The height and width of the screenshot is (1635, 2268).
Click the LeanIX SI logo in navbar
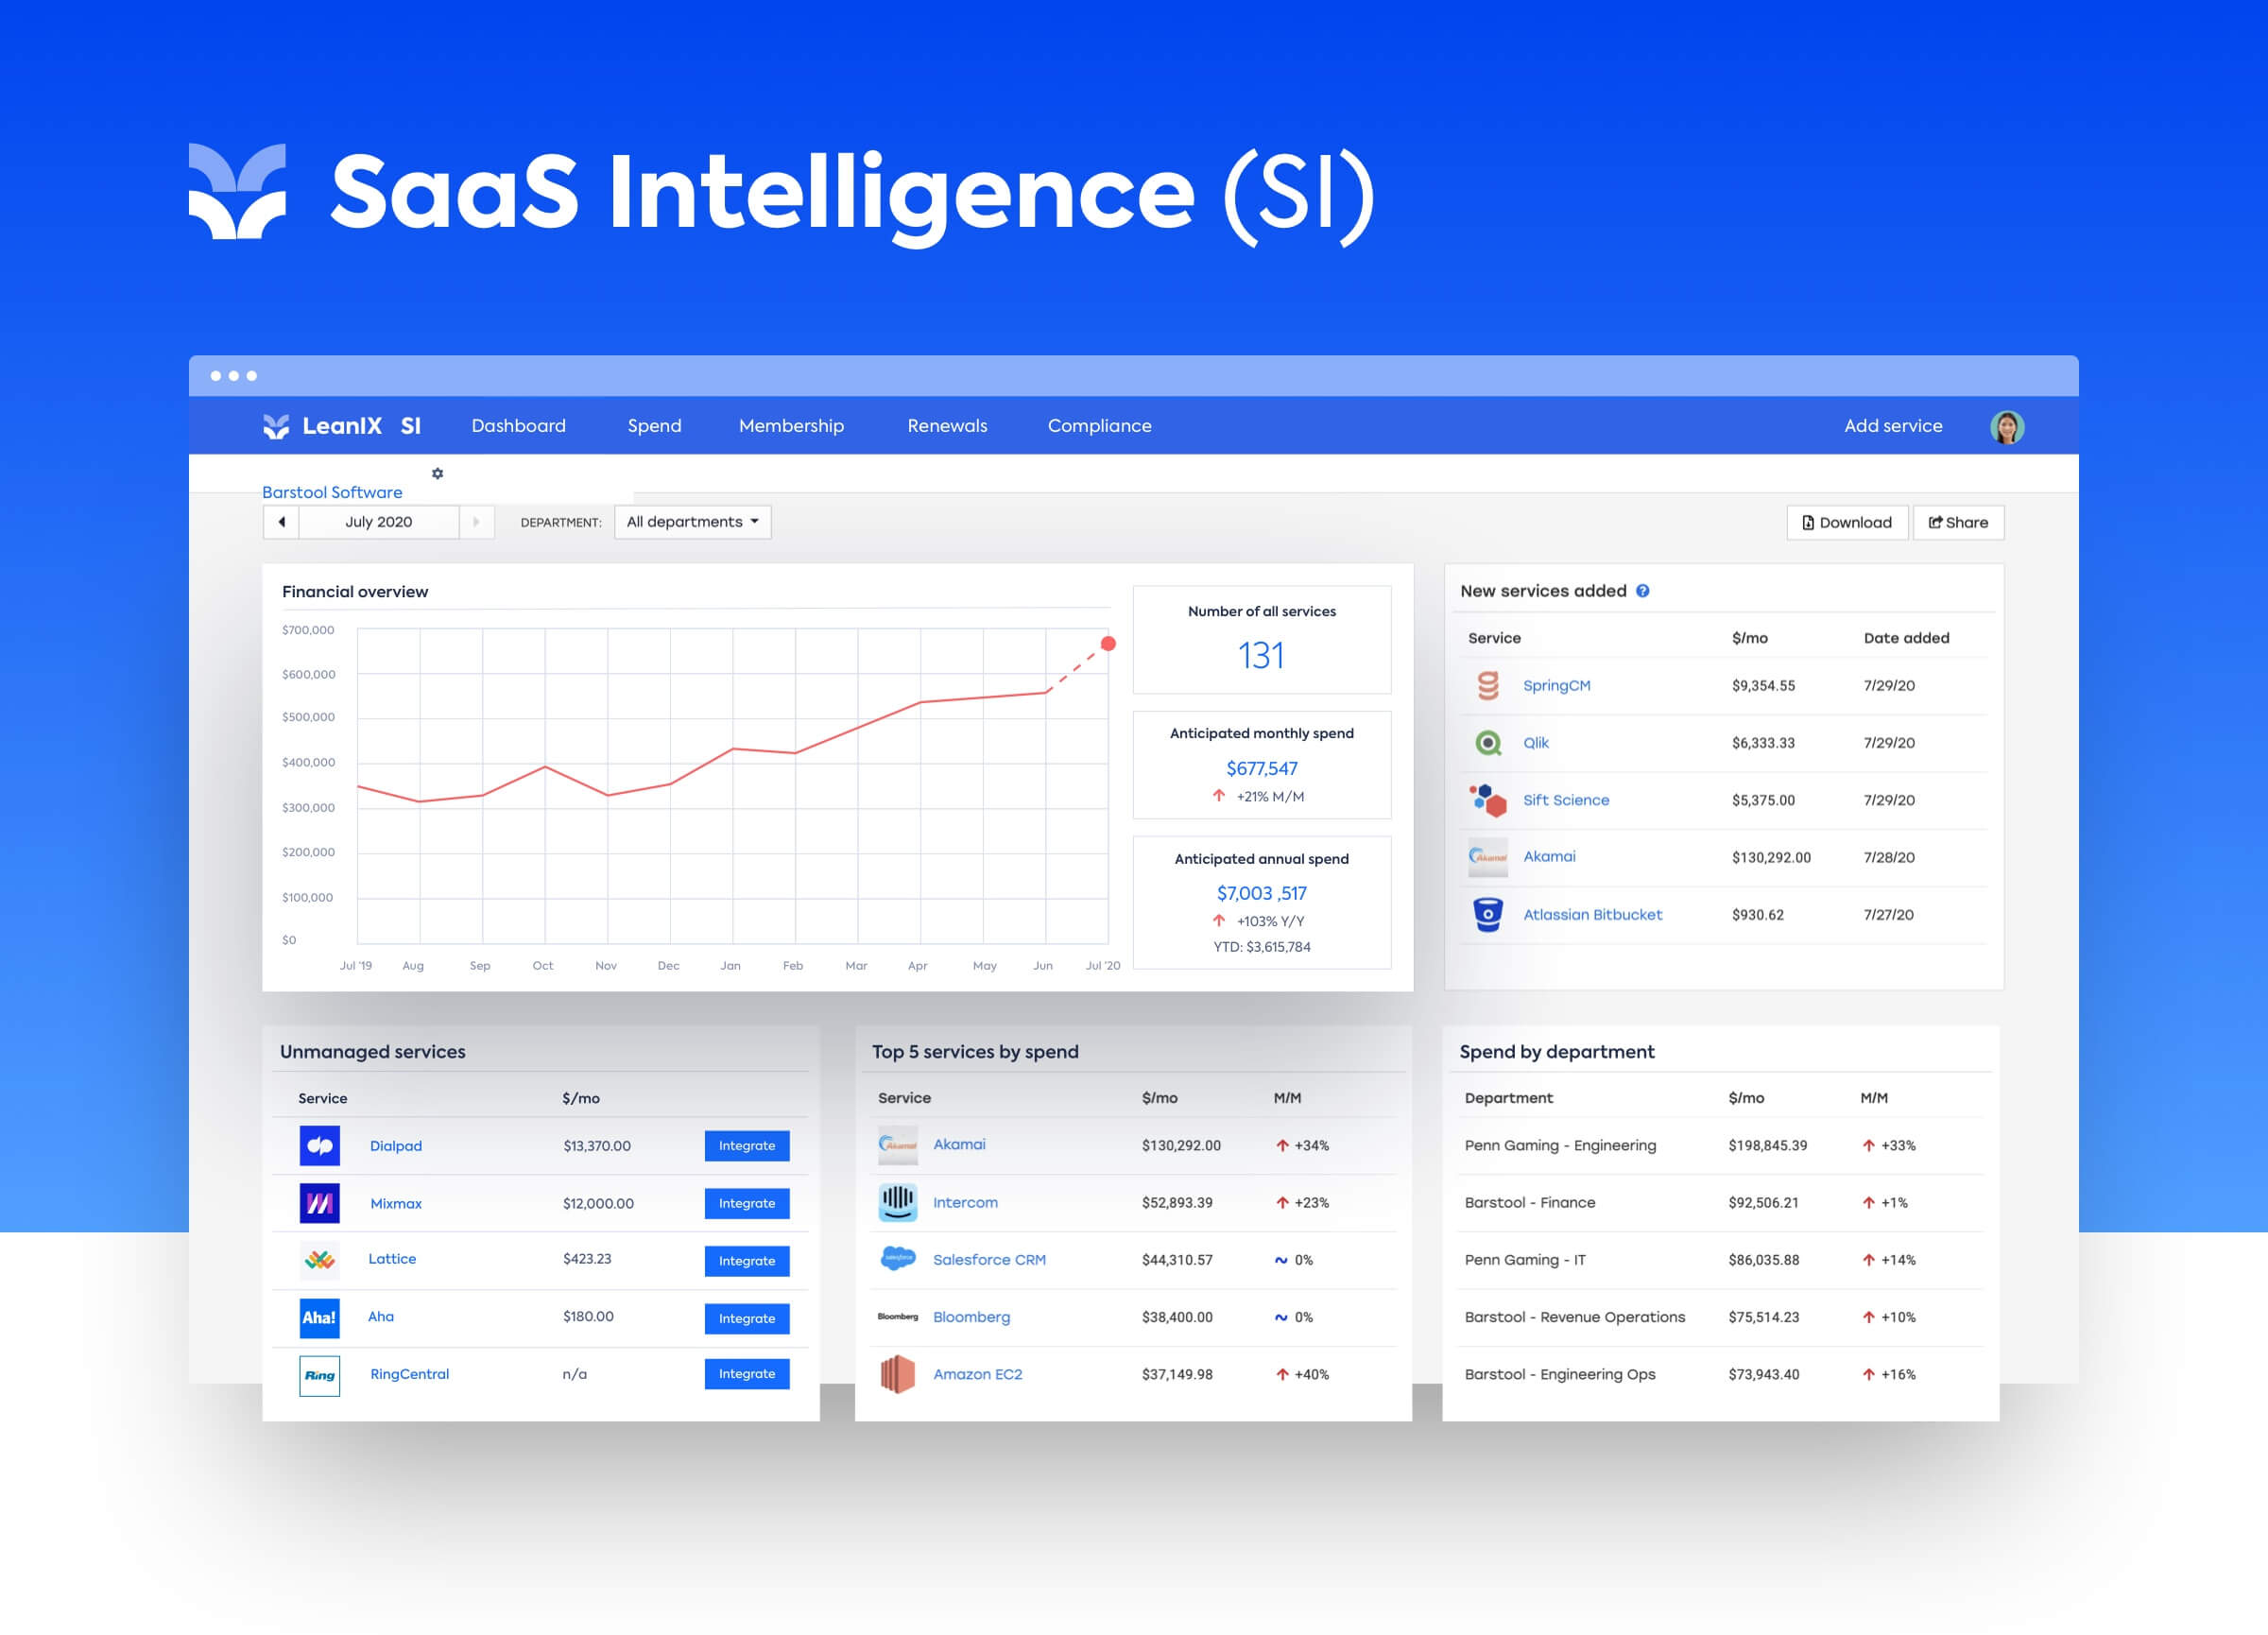point(341,426)
